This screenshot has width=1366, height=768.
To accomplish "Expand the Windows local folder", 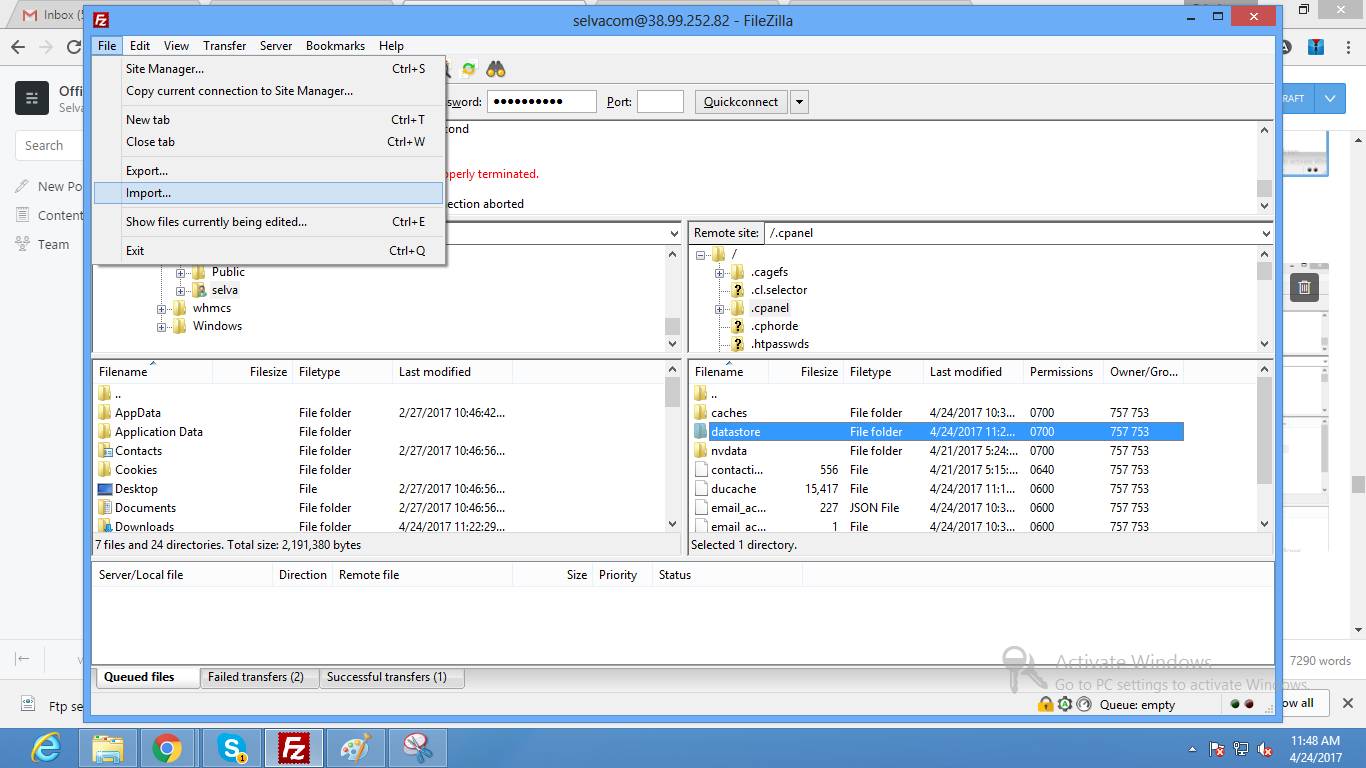I will [162, 326].
